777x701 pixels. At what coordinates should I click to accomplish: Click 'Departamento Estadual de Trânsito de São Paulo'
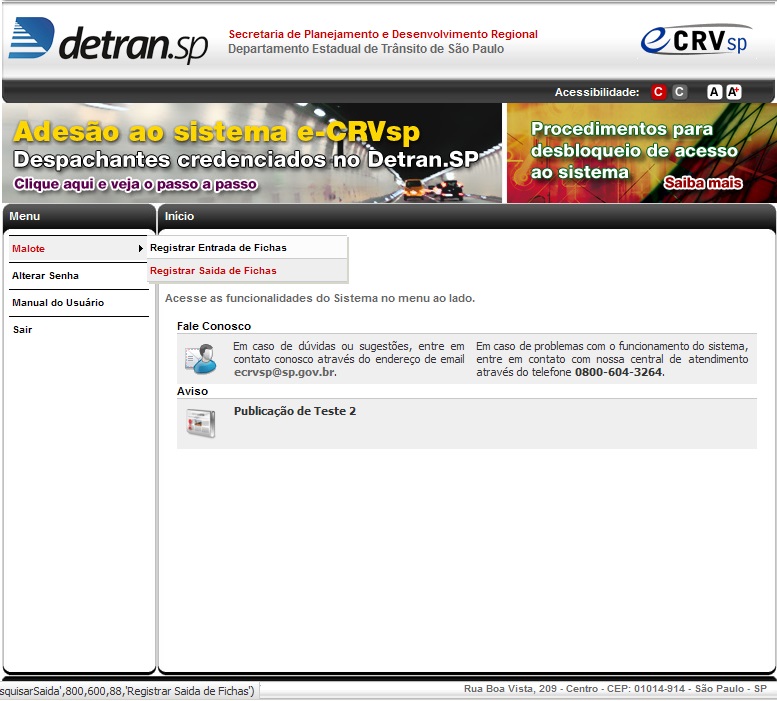click(x=366, y=49)
